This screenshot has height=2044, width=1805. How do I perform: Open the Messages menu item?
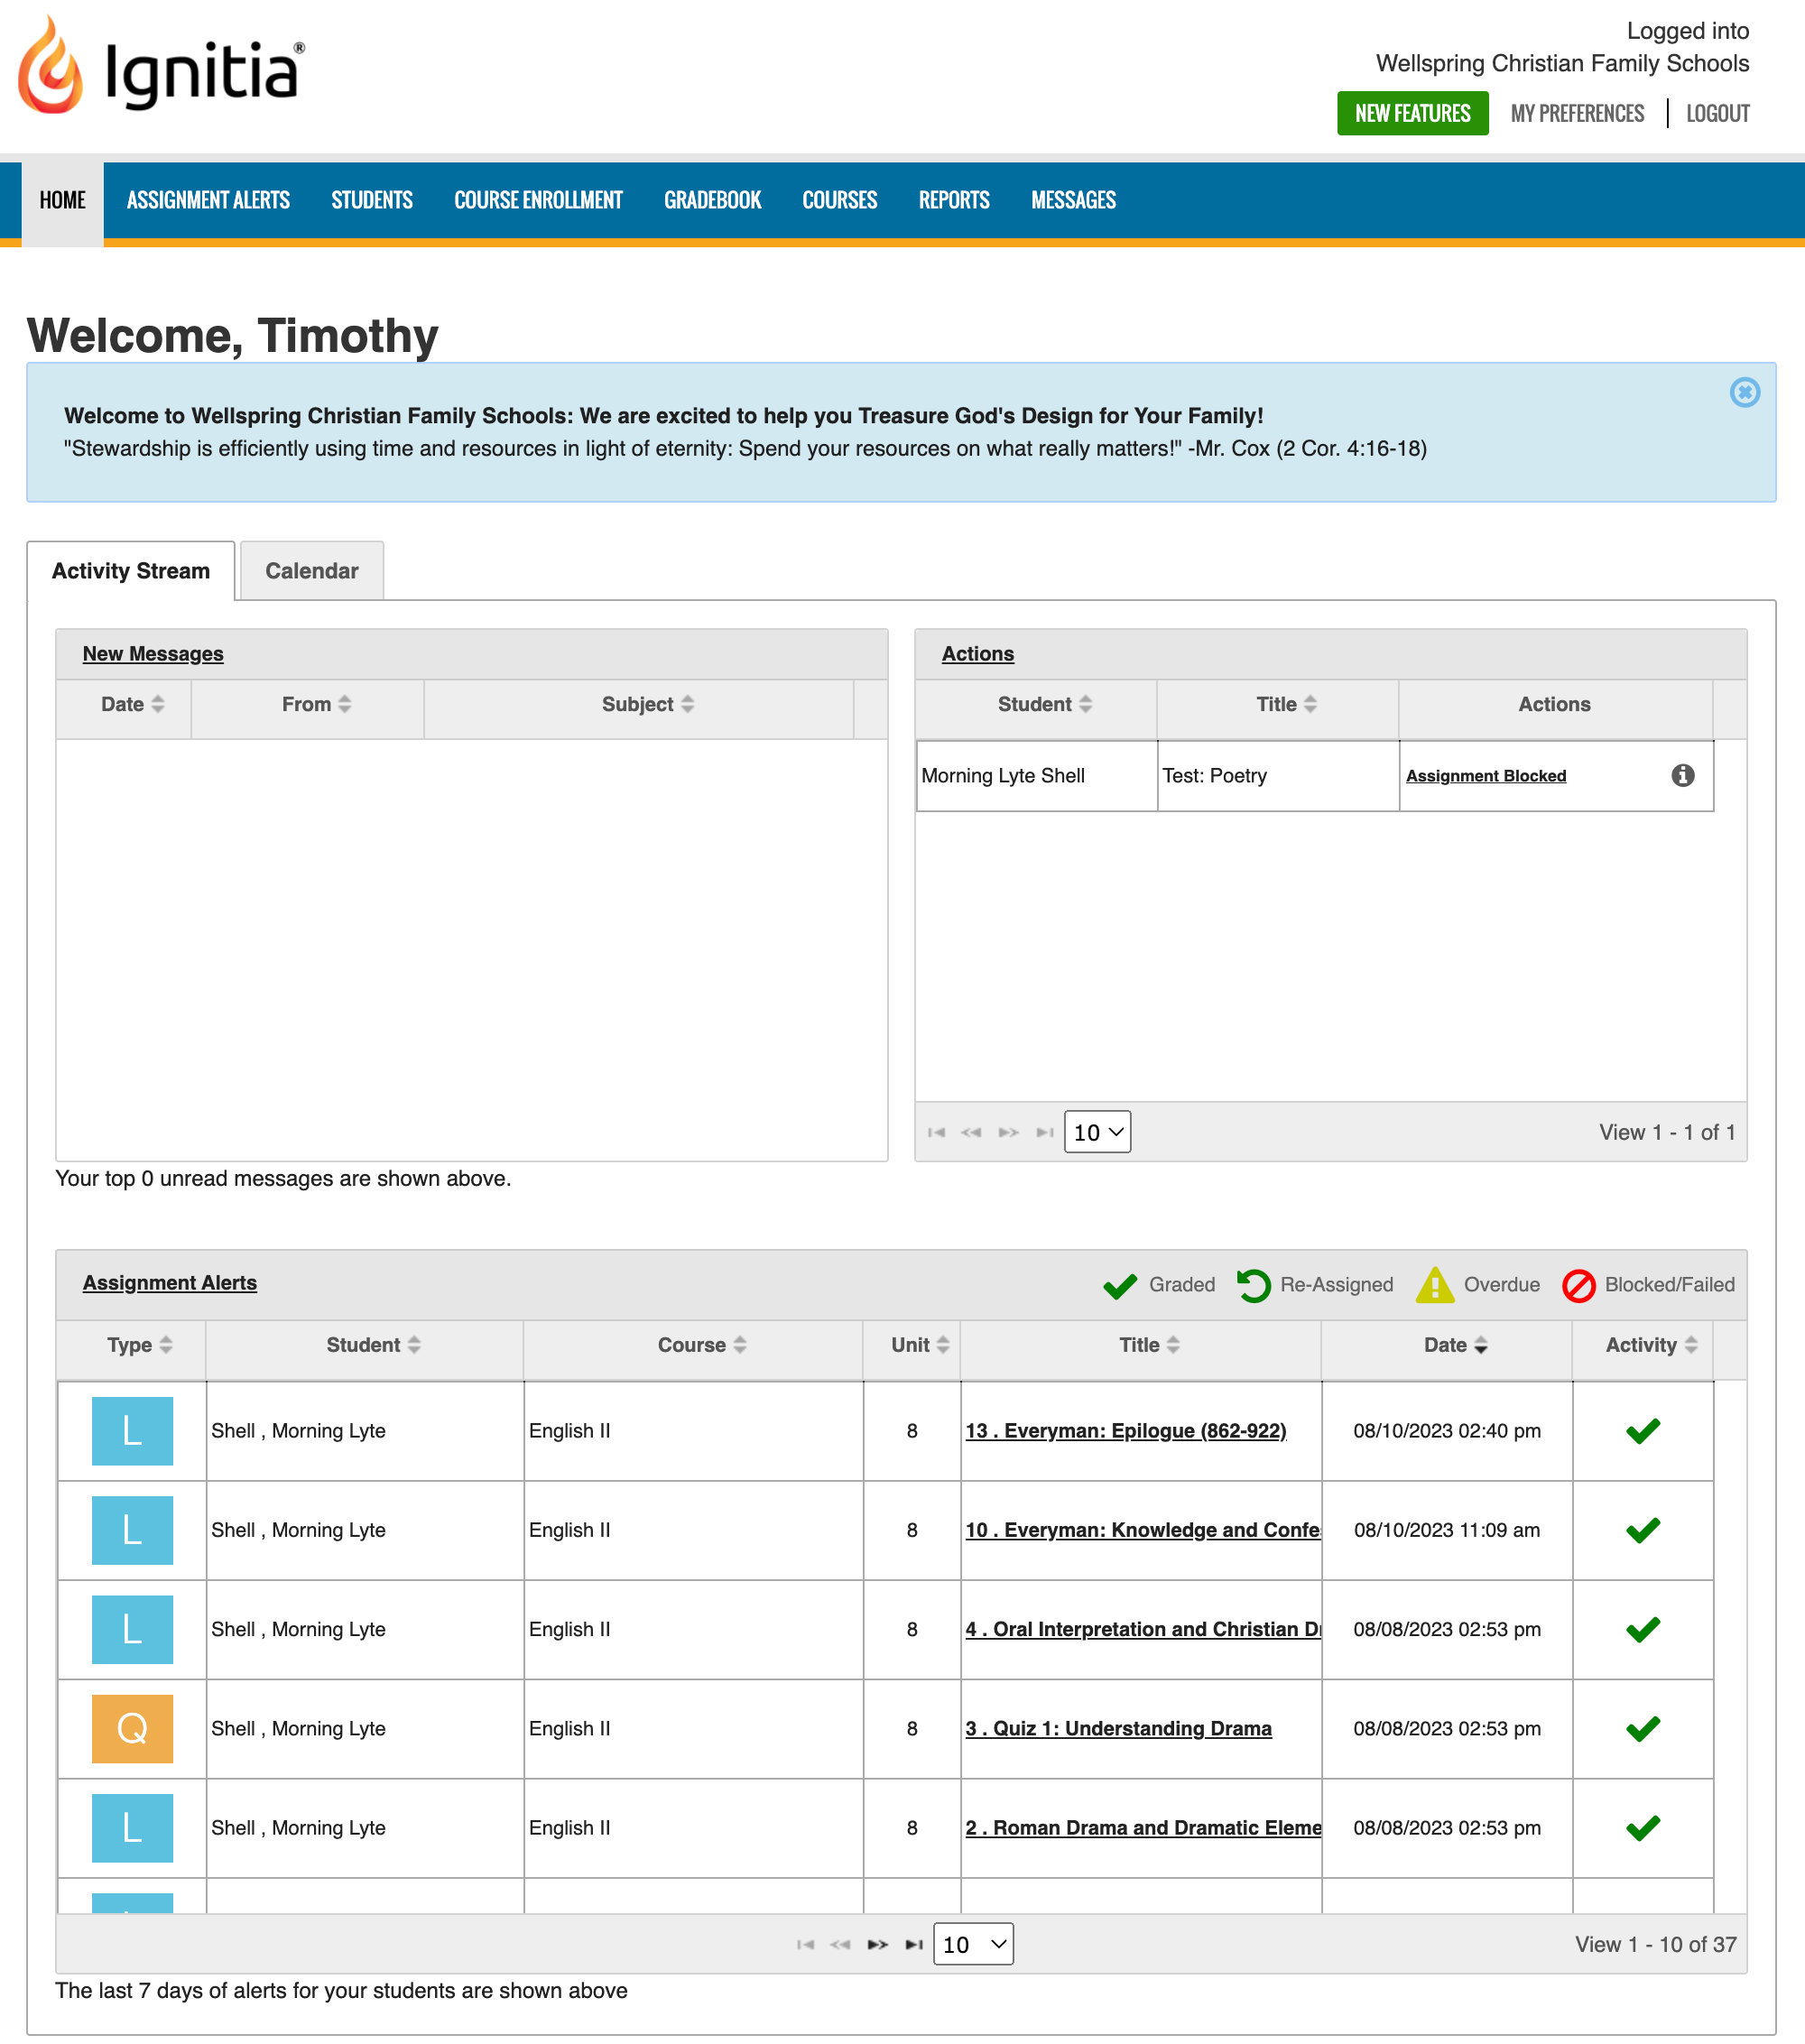click(1073, 200)
